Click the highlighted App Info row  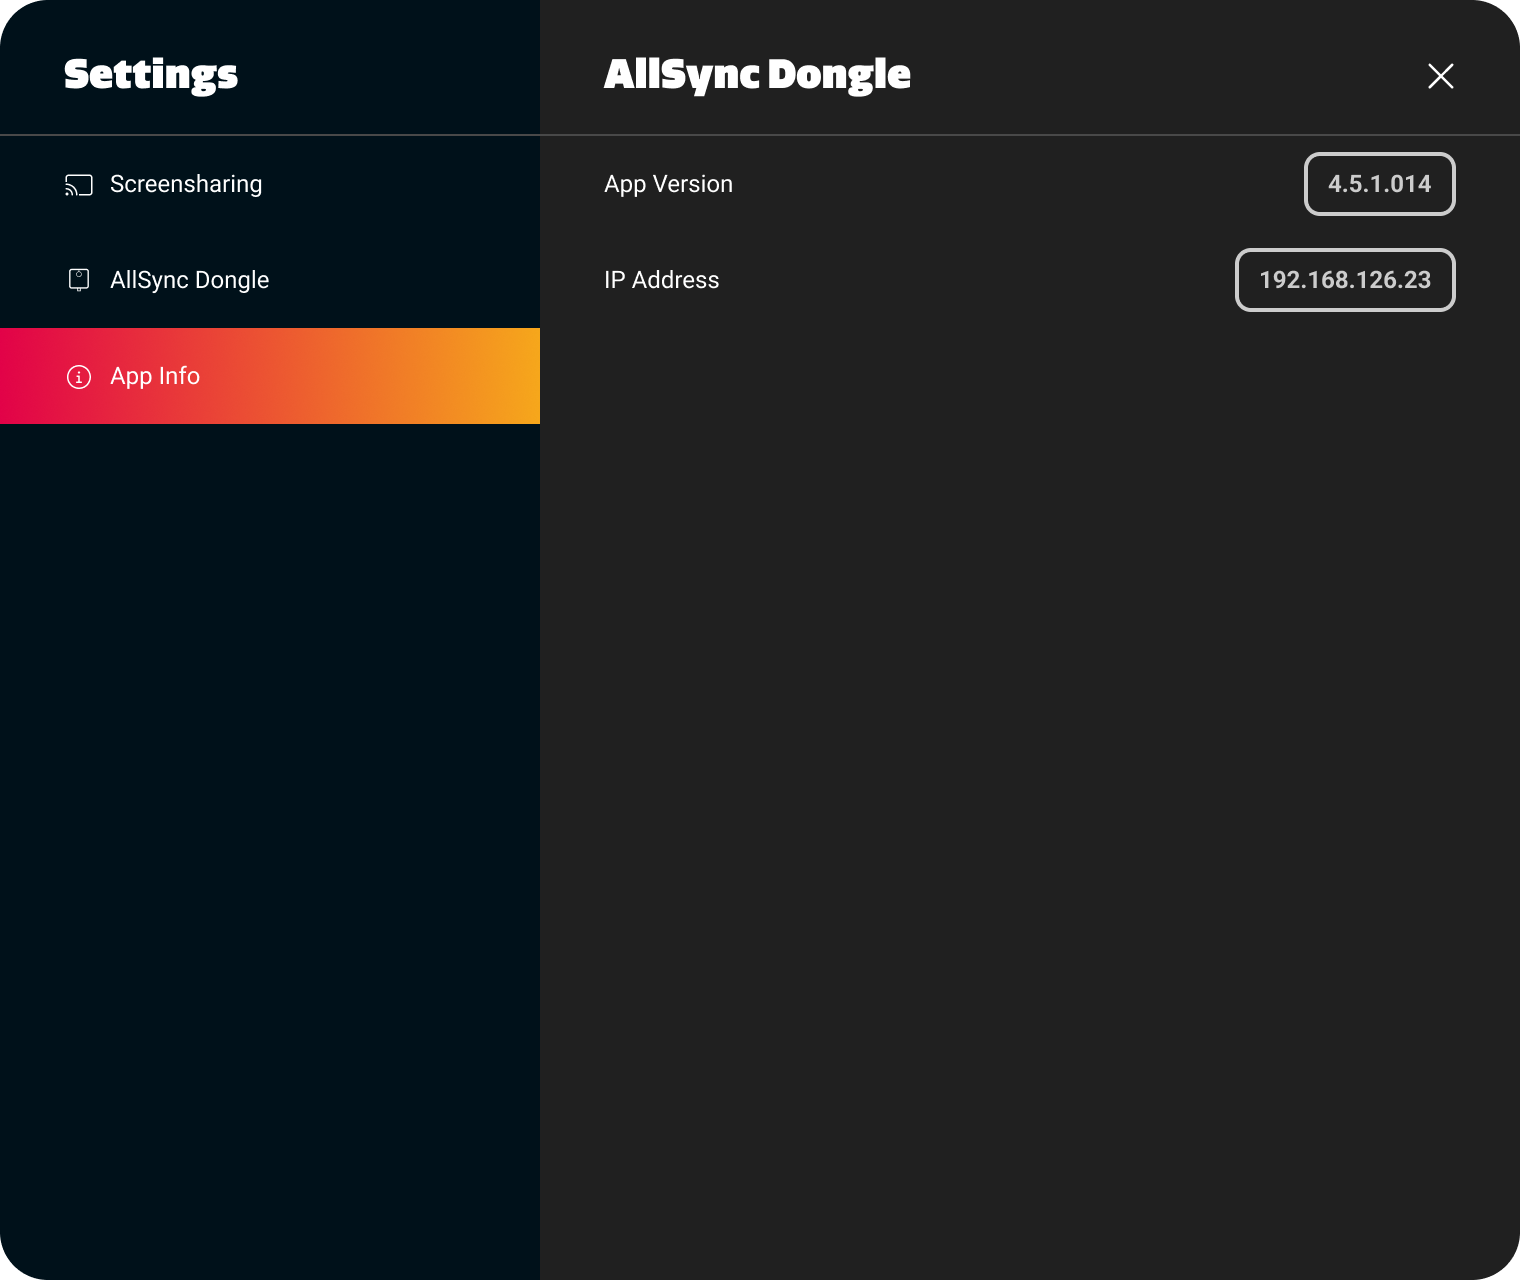pyautogui.click(x=270, y=376)
